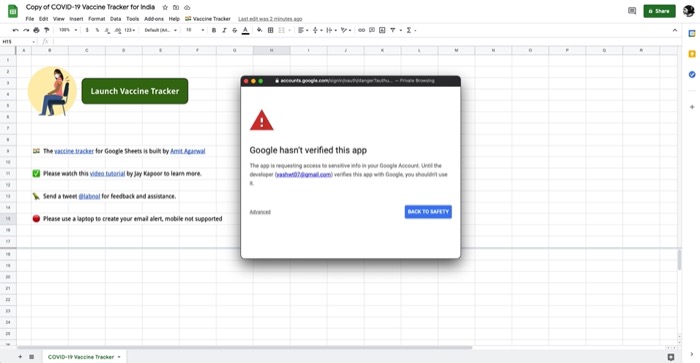Open Calendar in side panel
Screen dimensions: 700x363
[692, 34]
